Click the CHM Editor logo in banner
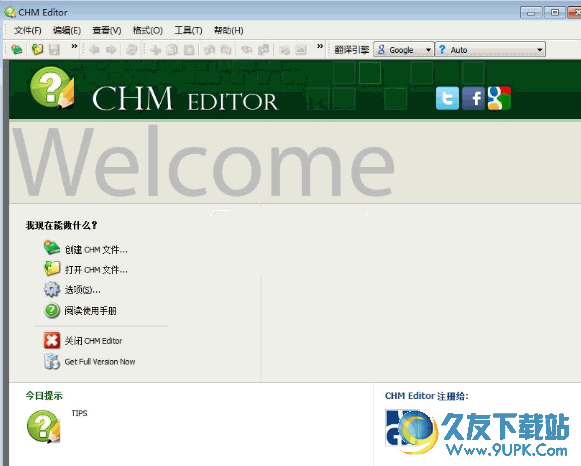Viewport: 581px width, 466px height. (52, 89)
